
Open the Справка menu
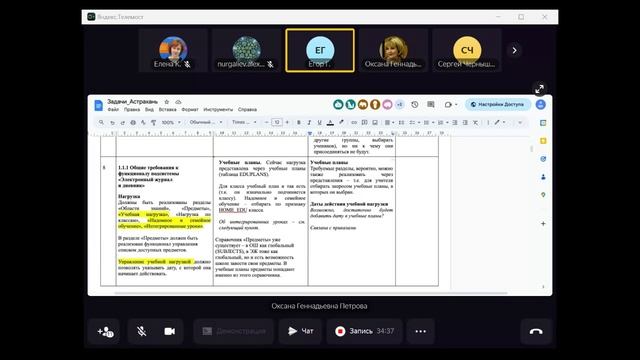[247, 109]
